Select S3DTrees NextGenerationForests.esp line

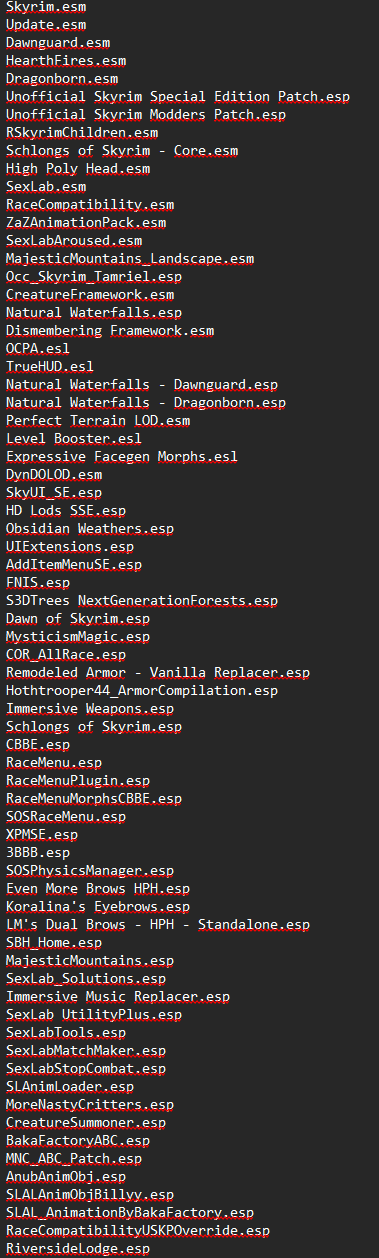pos(142,600)
